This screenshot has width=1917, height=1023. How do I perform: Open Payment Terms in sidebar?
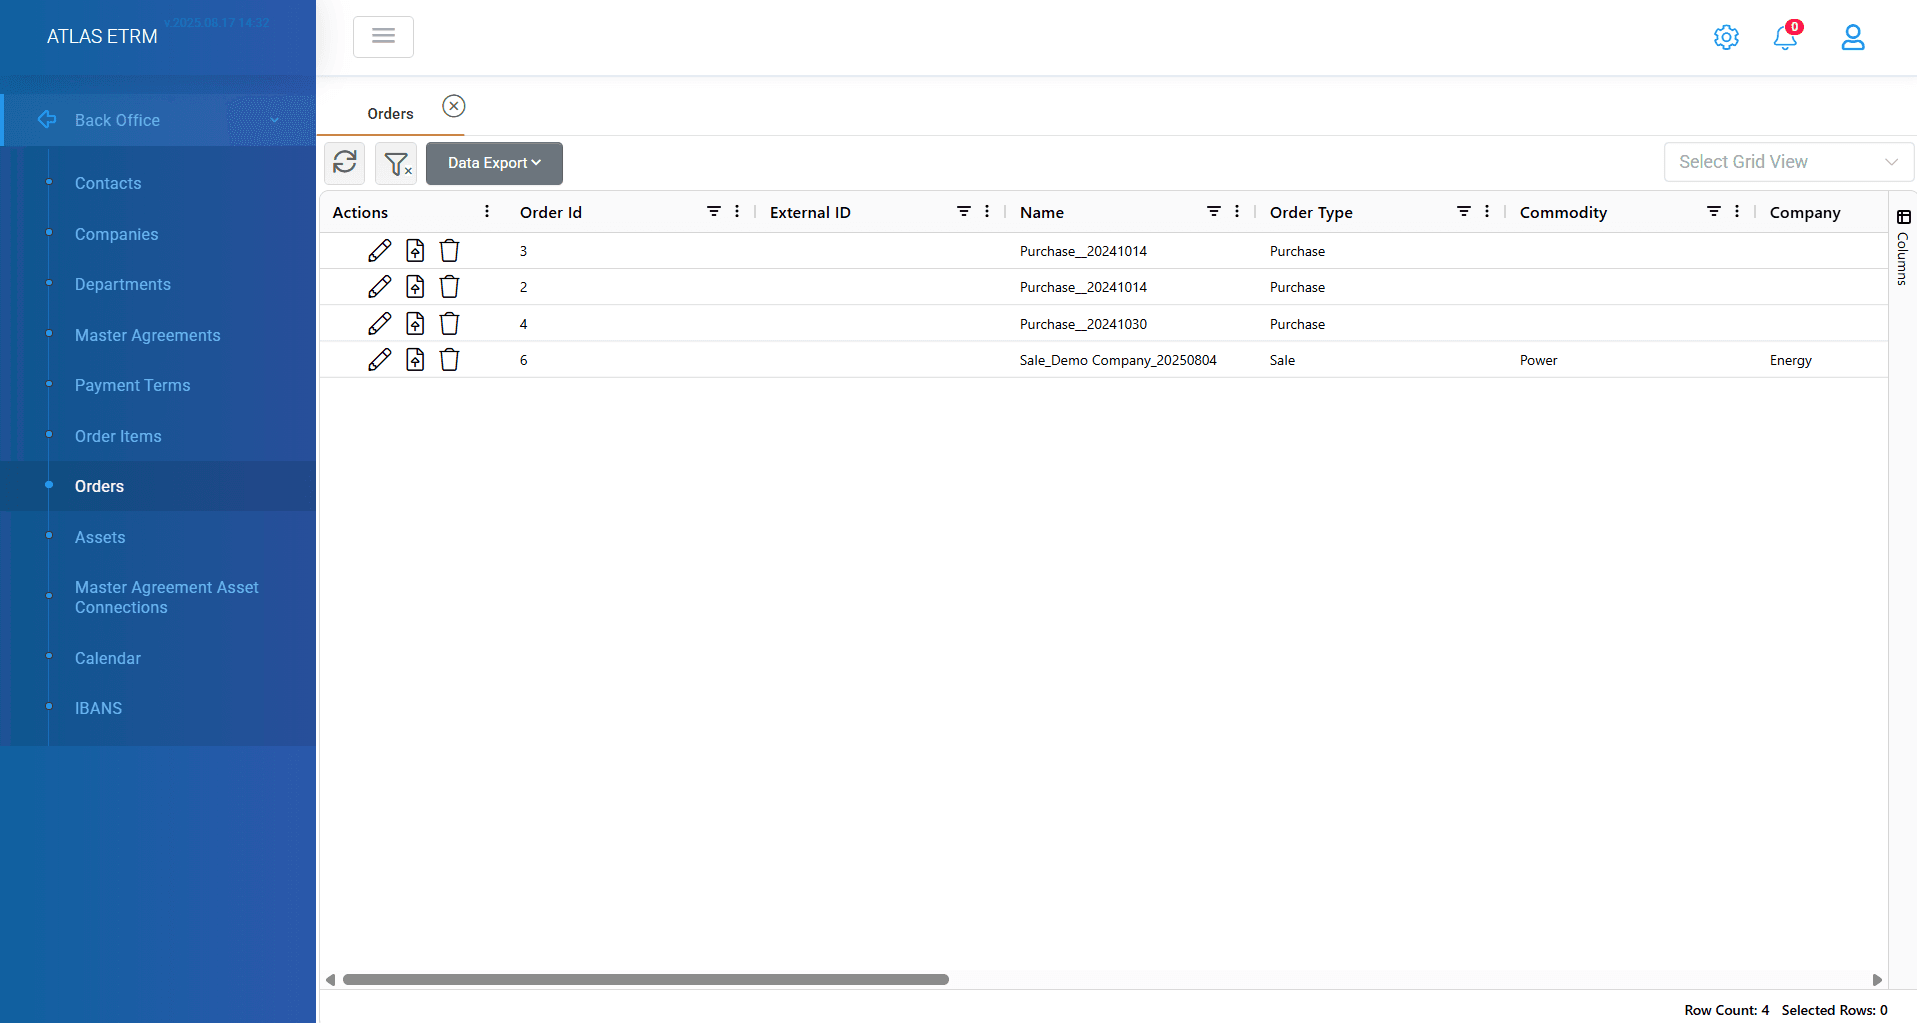[132, 385]
